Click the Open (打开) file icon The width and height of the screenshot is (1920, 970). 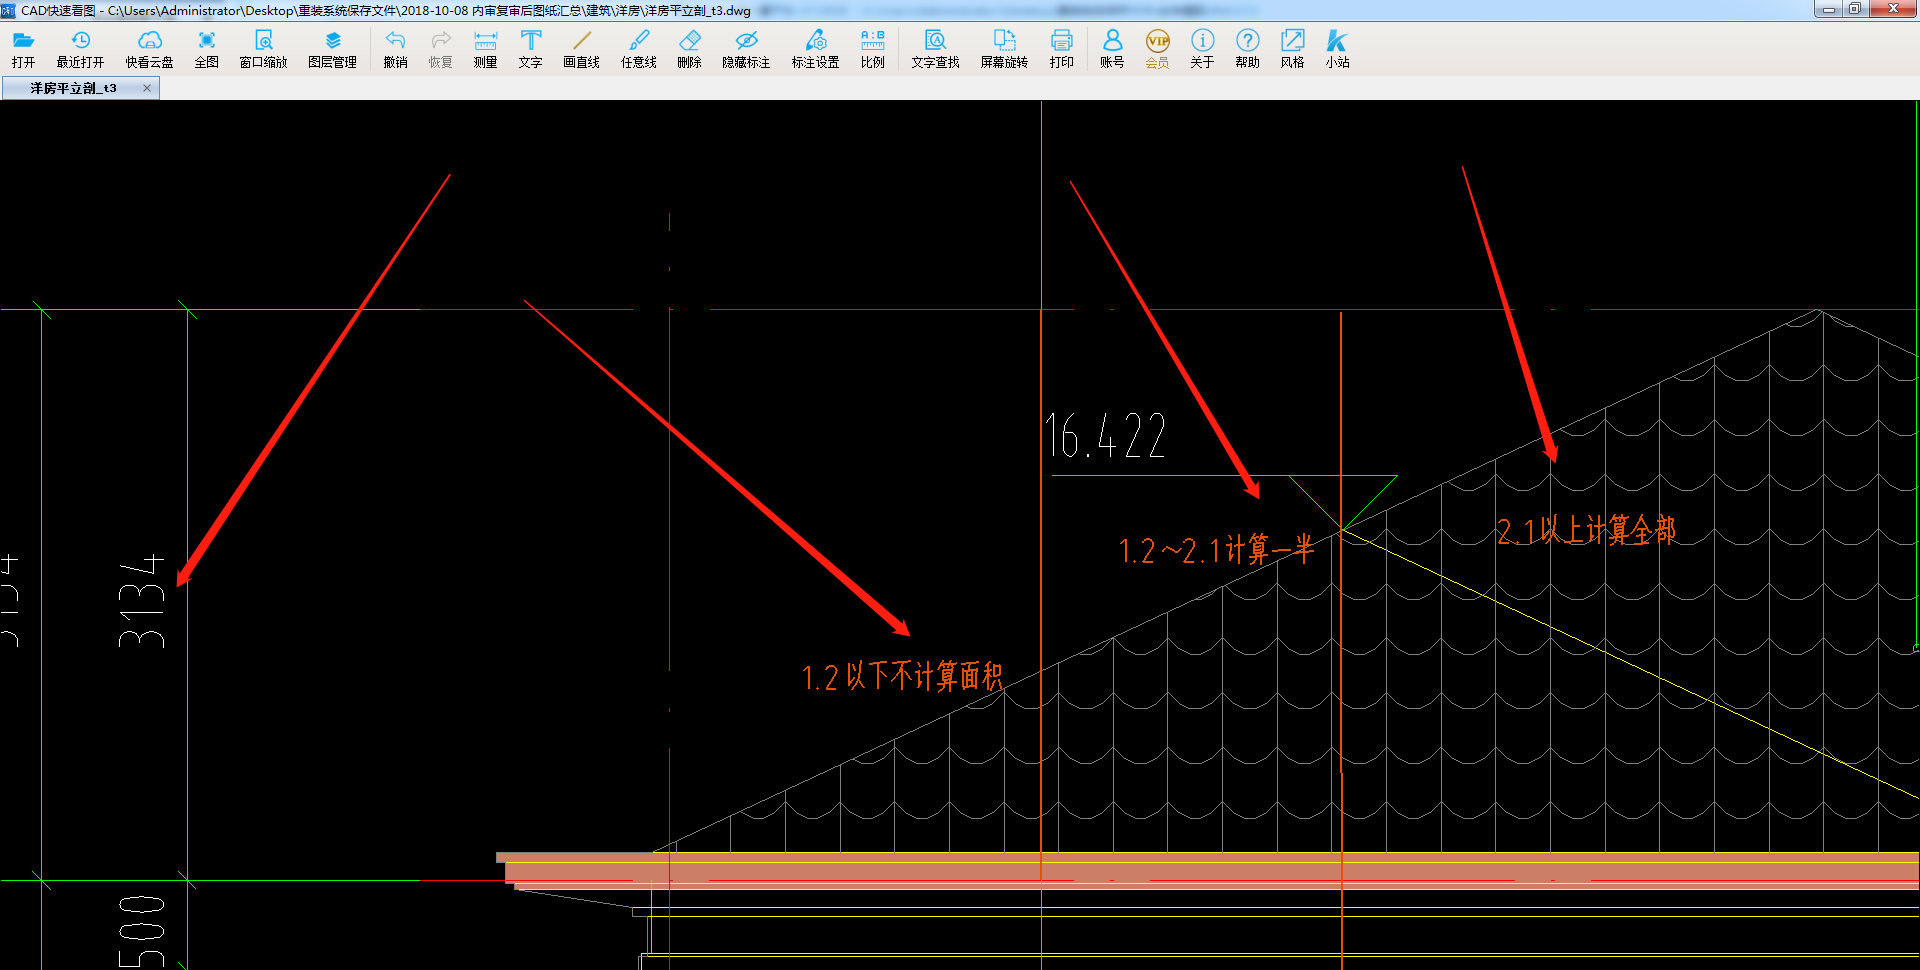tap(23, 48)
